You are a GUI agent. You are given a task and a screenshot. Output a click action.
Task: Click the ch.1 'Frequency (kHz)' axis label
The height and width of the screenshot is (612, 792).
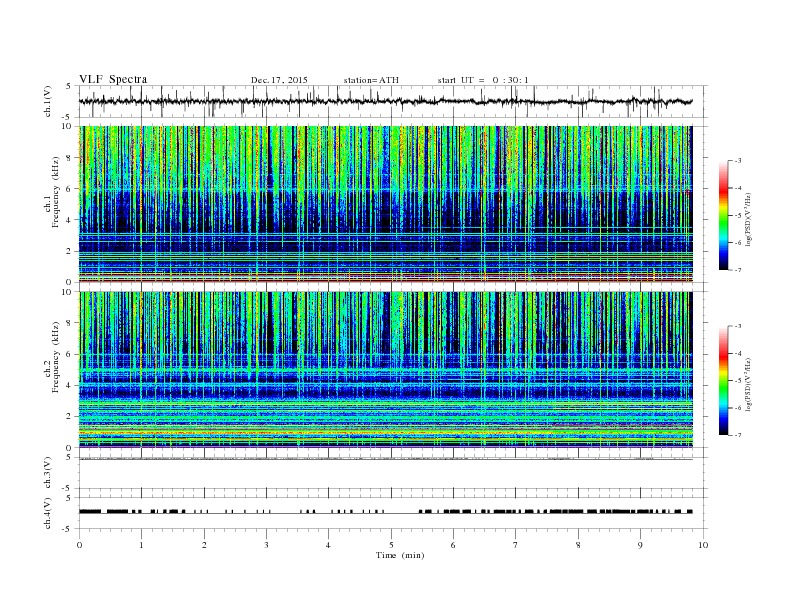coord(56,192)
